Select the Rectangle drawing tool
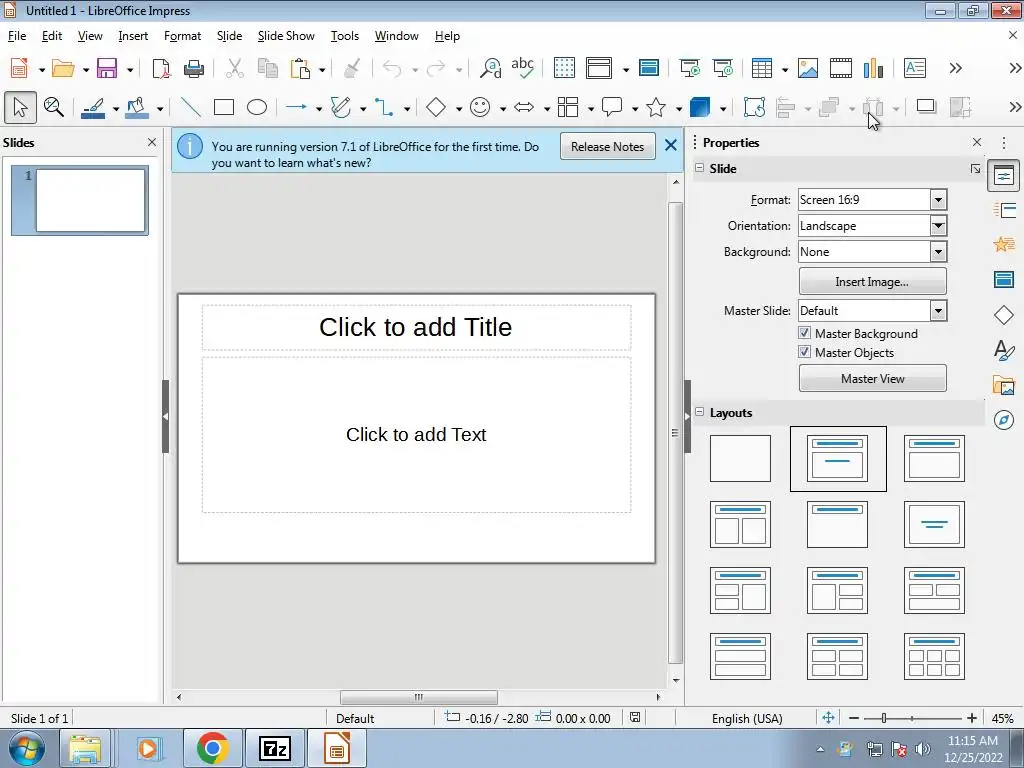Viewport: 1024px width, 768px height. (x=223, y=107)
